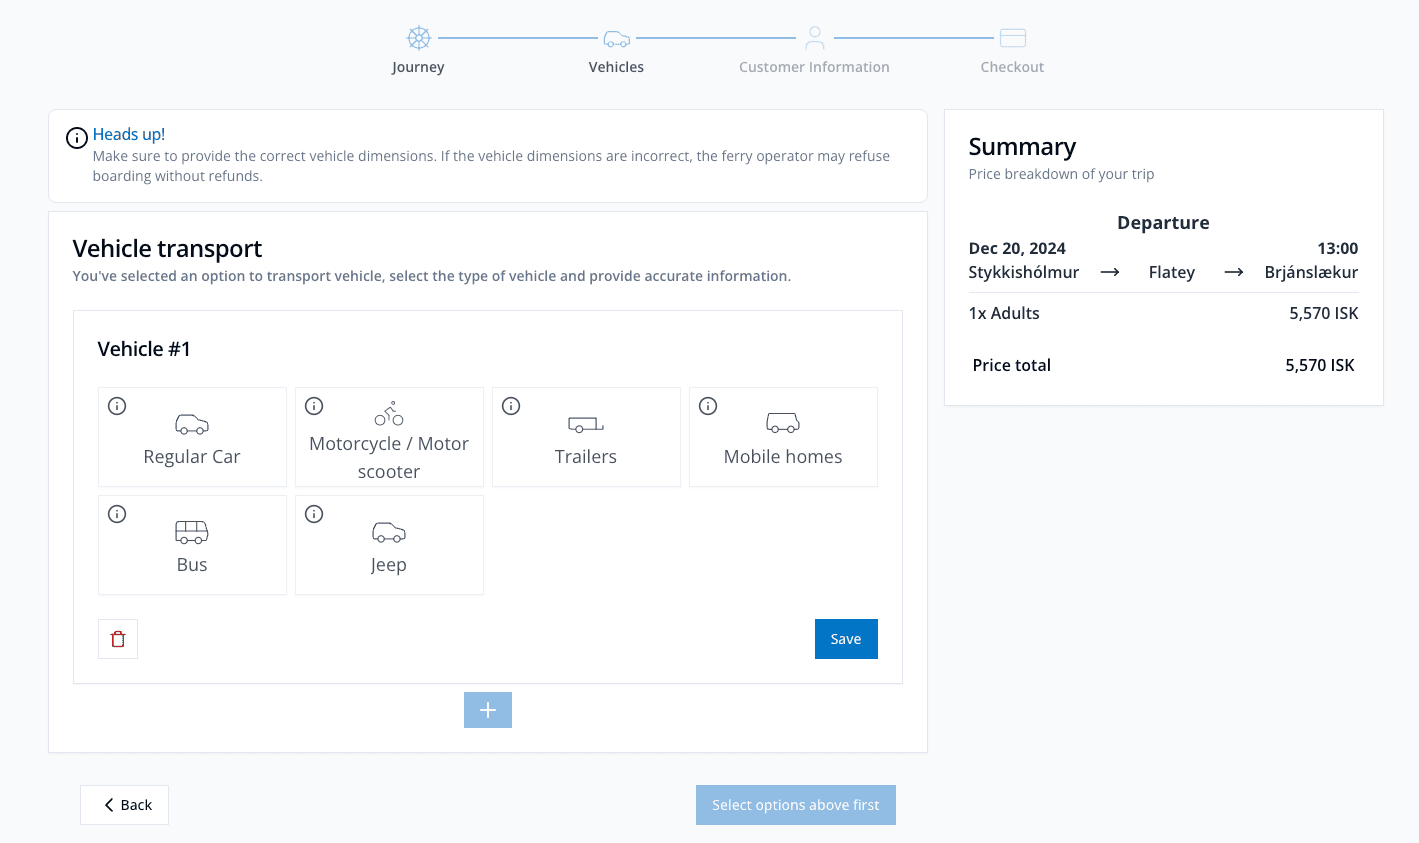Save the Vehicle #1 details

[846, 639]
